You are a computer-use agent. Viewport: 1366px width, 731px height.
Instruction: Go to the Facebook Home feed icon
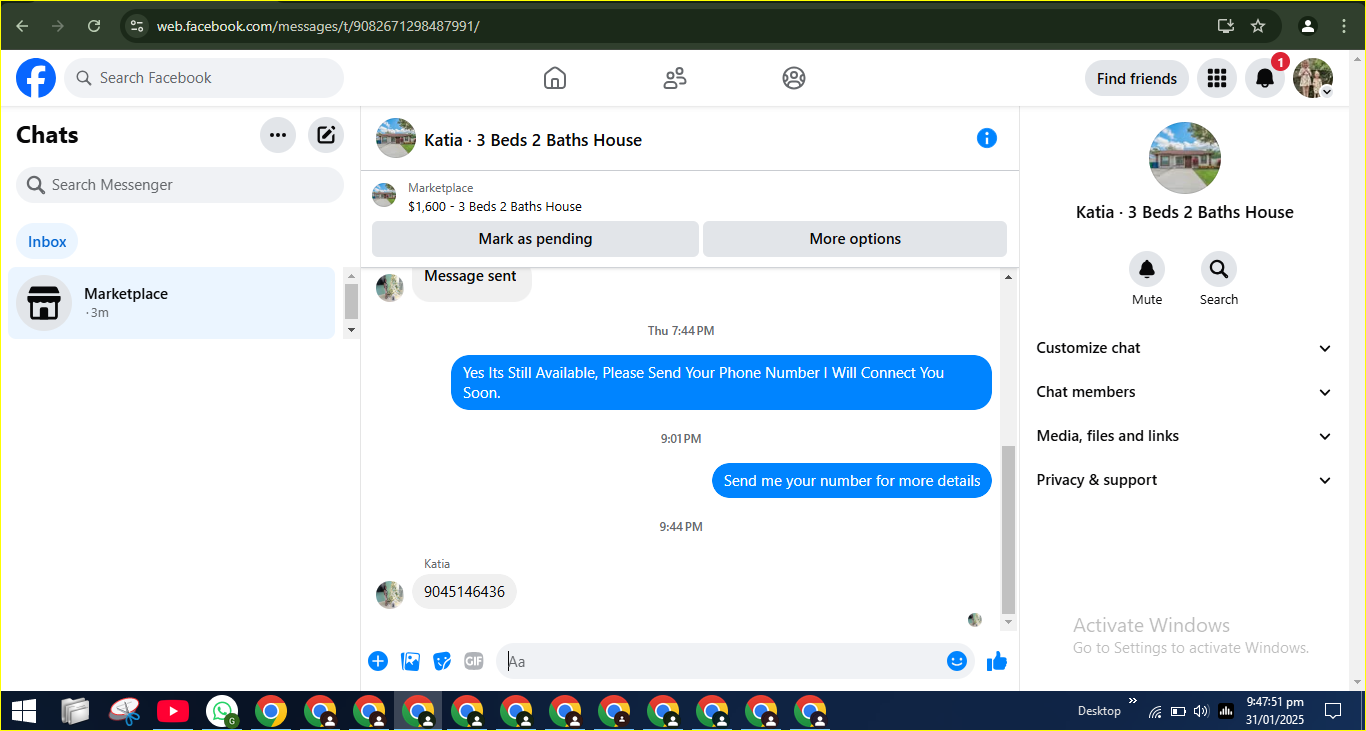point(555,78)
